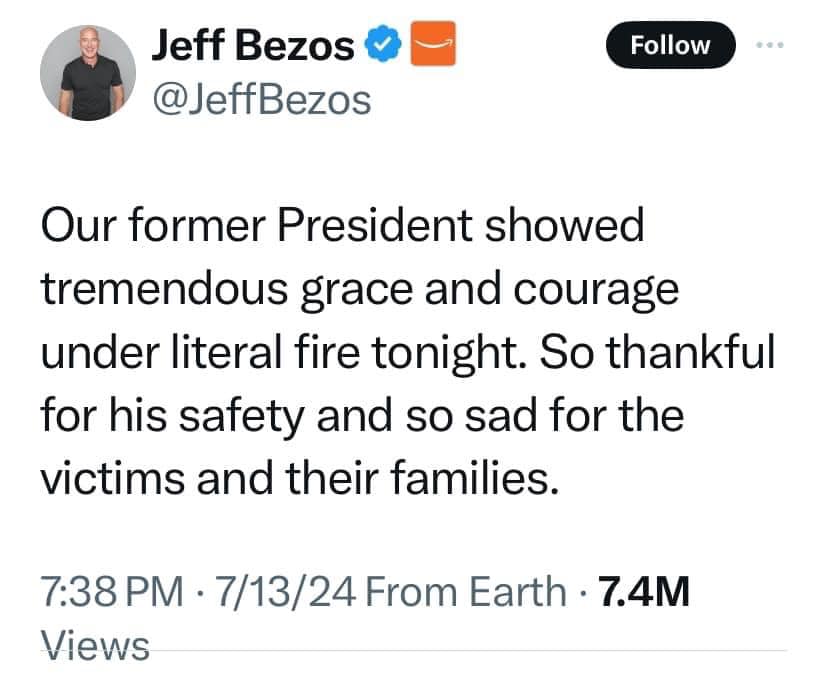
Task: Click the orange Amazon affiliation badge
Action: point(433,46)
